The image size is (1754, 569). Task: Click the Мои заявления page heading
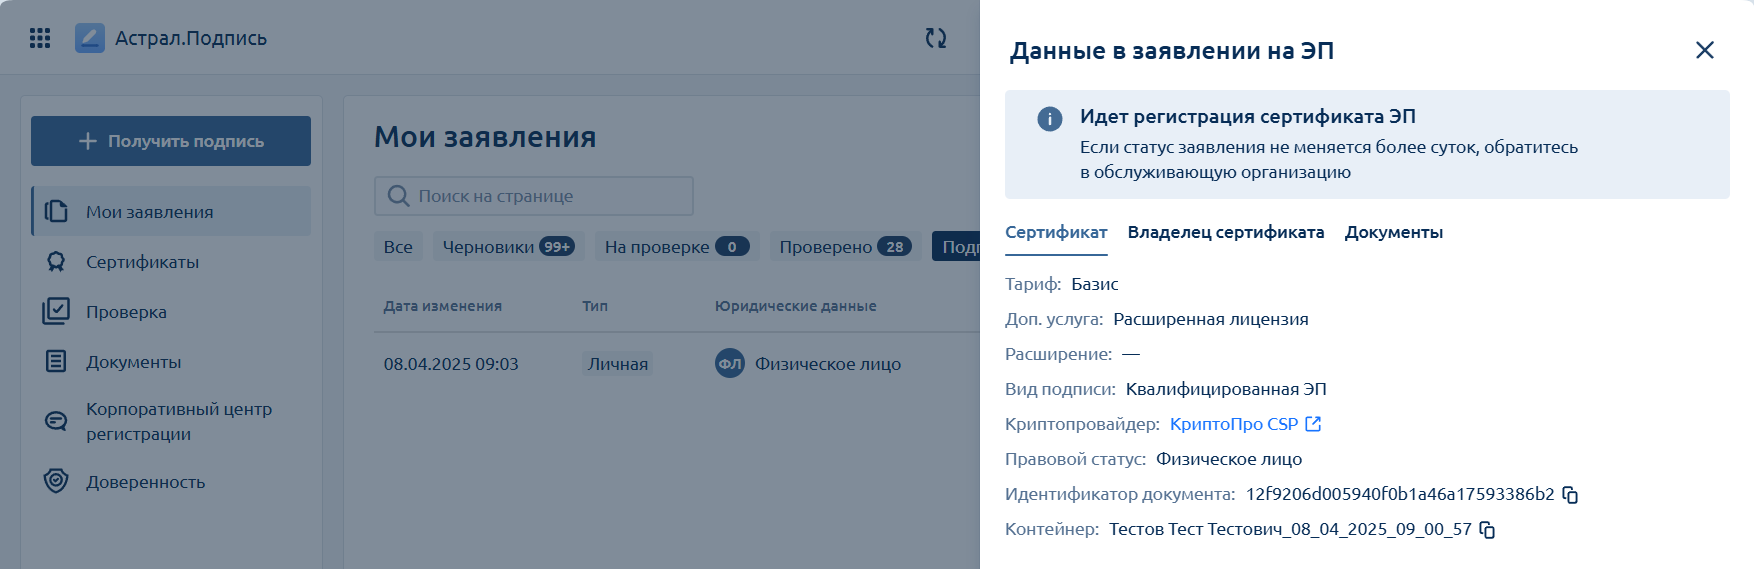coord(485,137)
